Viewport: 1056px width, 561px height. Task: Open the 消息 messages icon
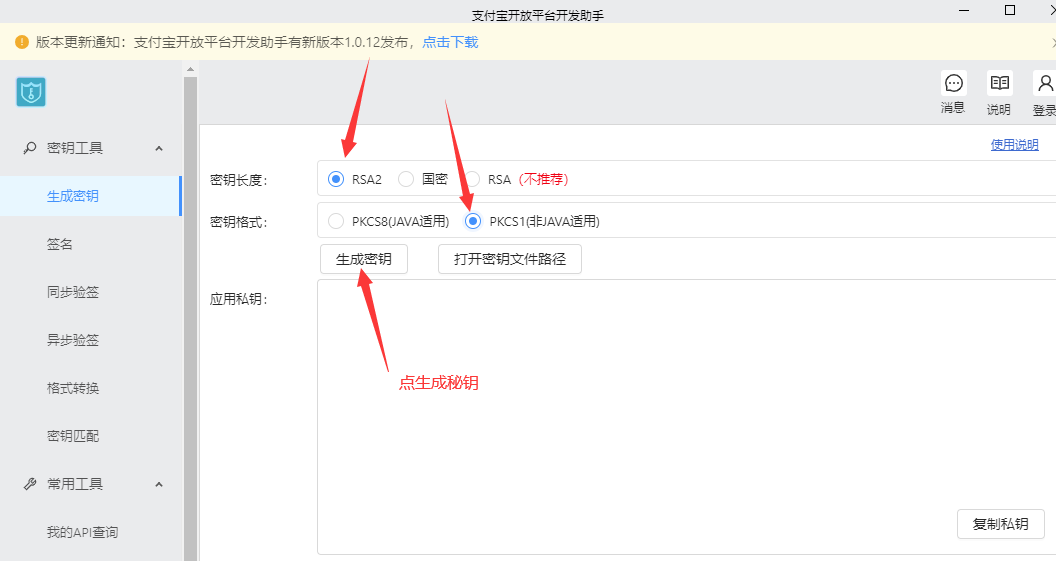953,84
